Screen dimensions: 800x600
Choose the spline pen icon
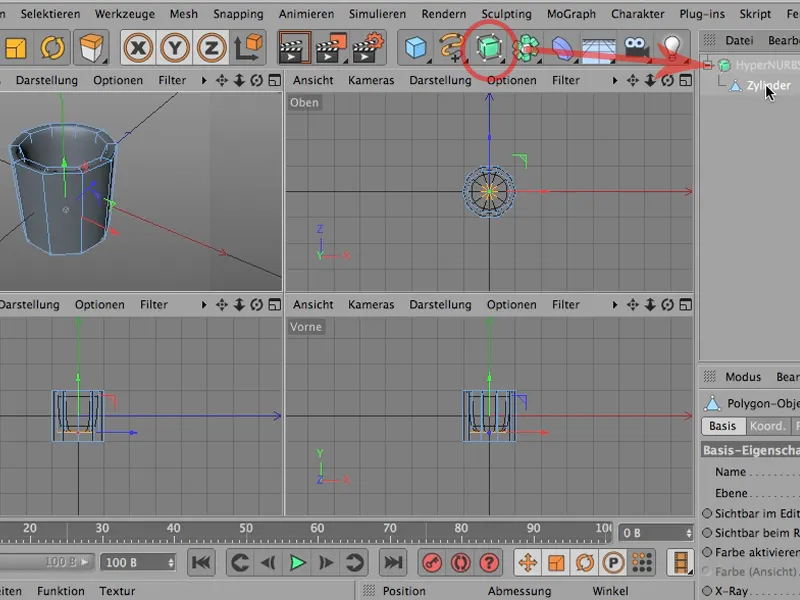[452, 47]
